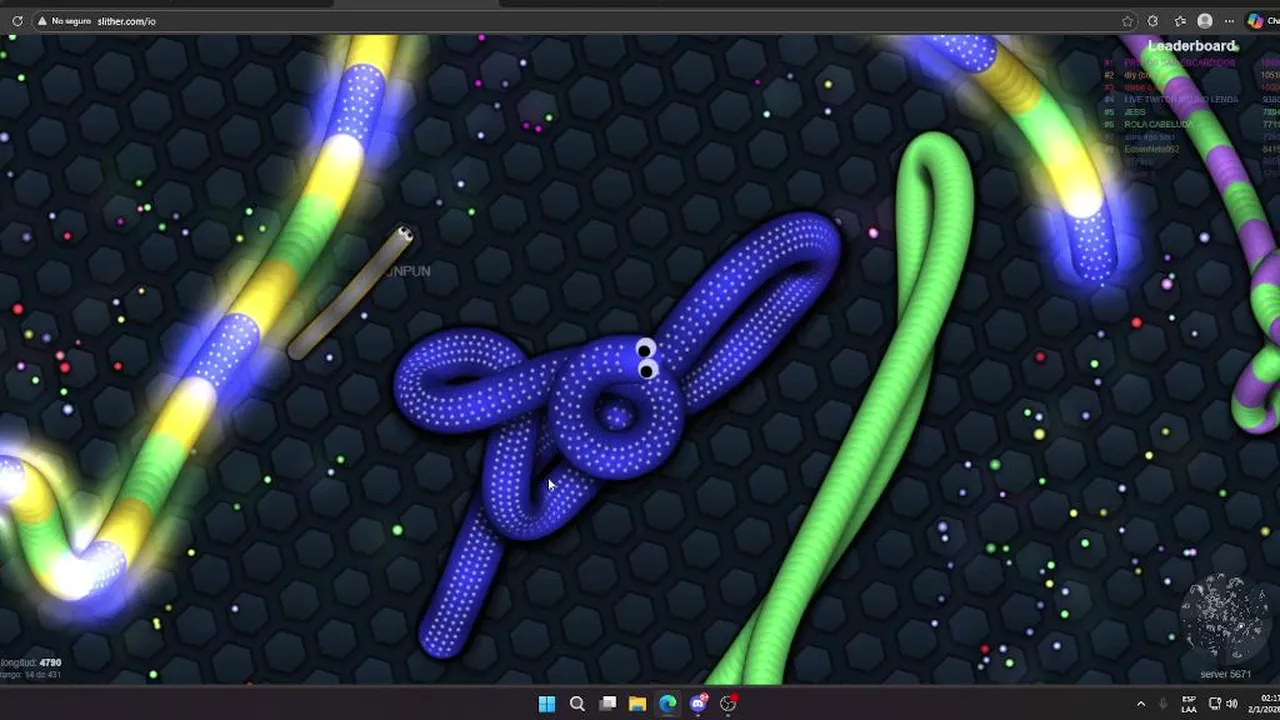Click the 'server 5671' label
This screenshot has height=720, width=1280.
[x=1225, y=674]
